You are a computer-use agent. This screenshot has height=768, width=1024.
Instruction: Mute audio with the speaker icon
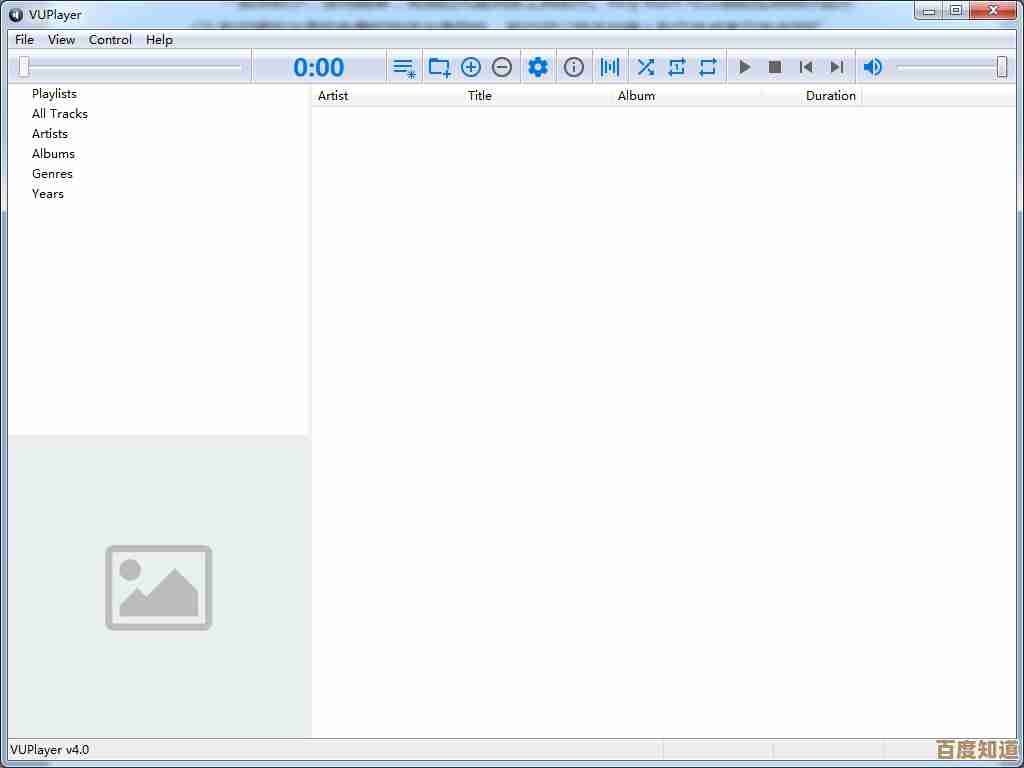[873, 68]
